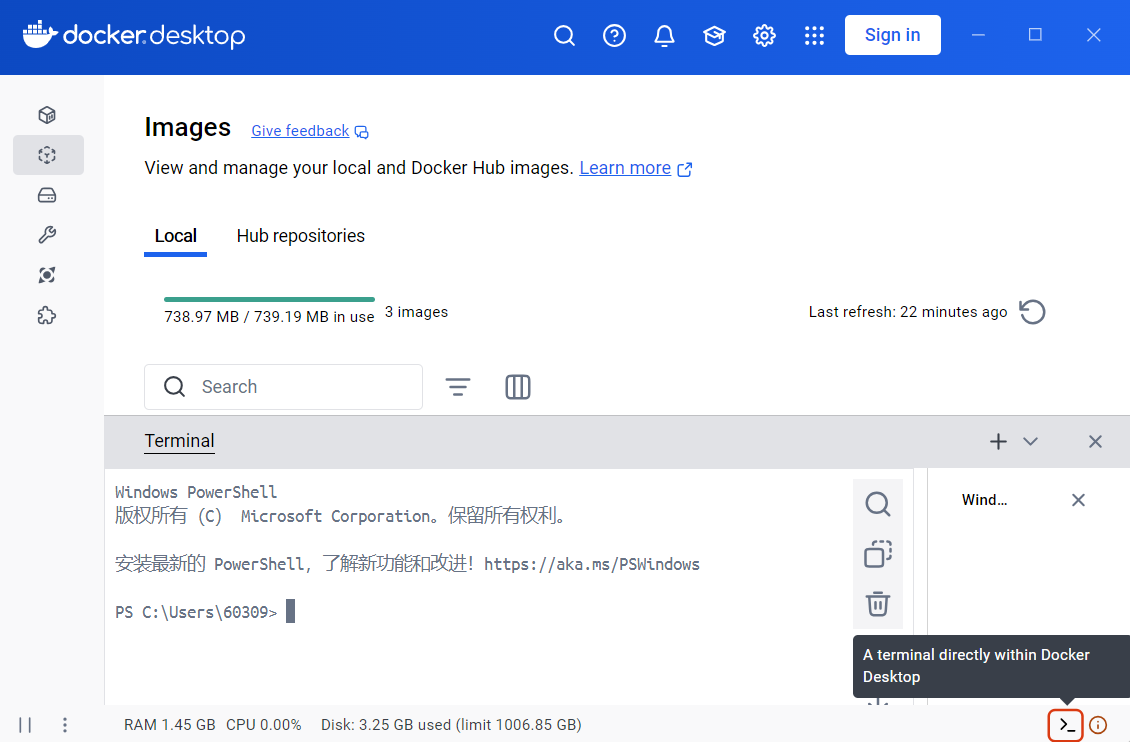The height and width of the screenshot is (742, 1130).
Task: Open the Docker apps grid icon
Action: pyautogui.click(x=814, y=35)
